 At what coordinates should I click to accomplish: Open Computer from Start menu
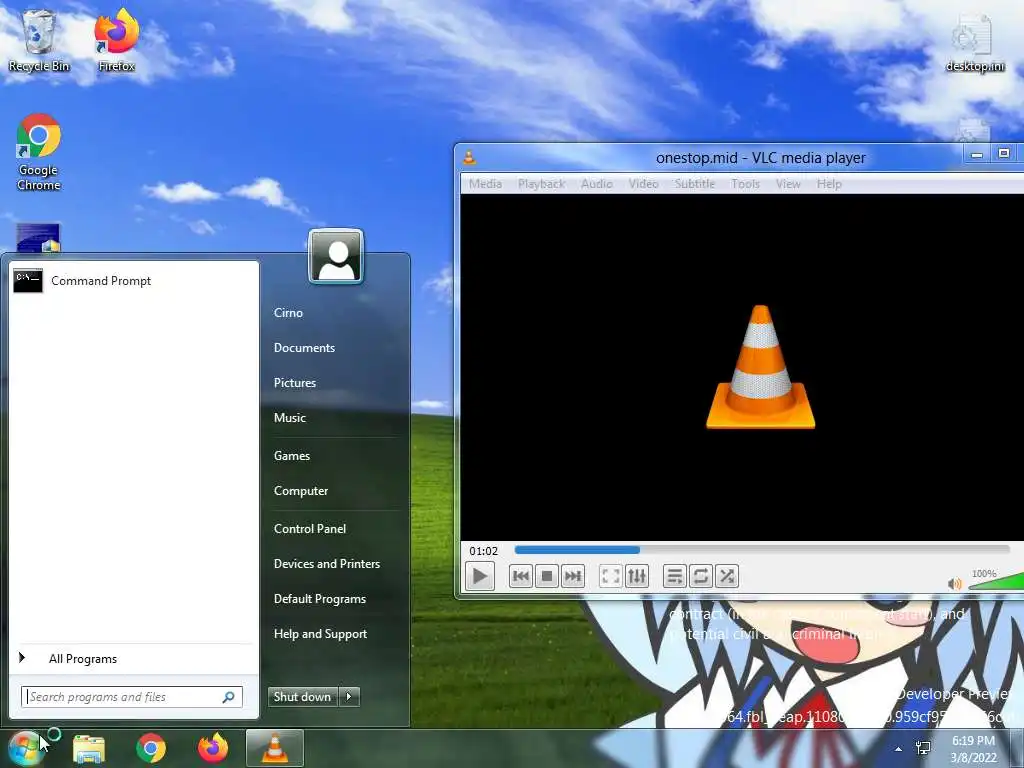tap(301, 491)
